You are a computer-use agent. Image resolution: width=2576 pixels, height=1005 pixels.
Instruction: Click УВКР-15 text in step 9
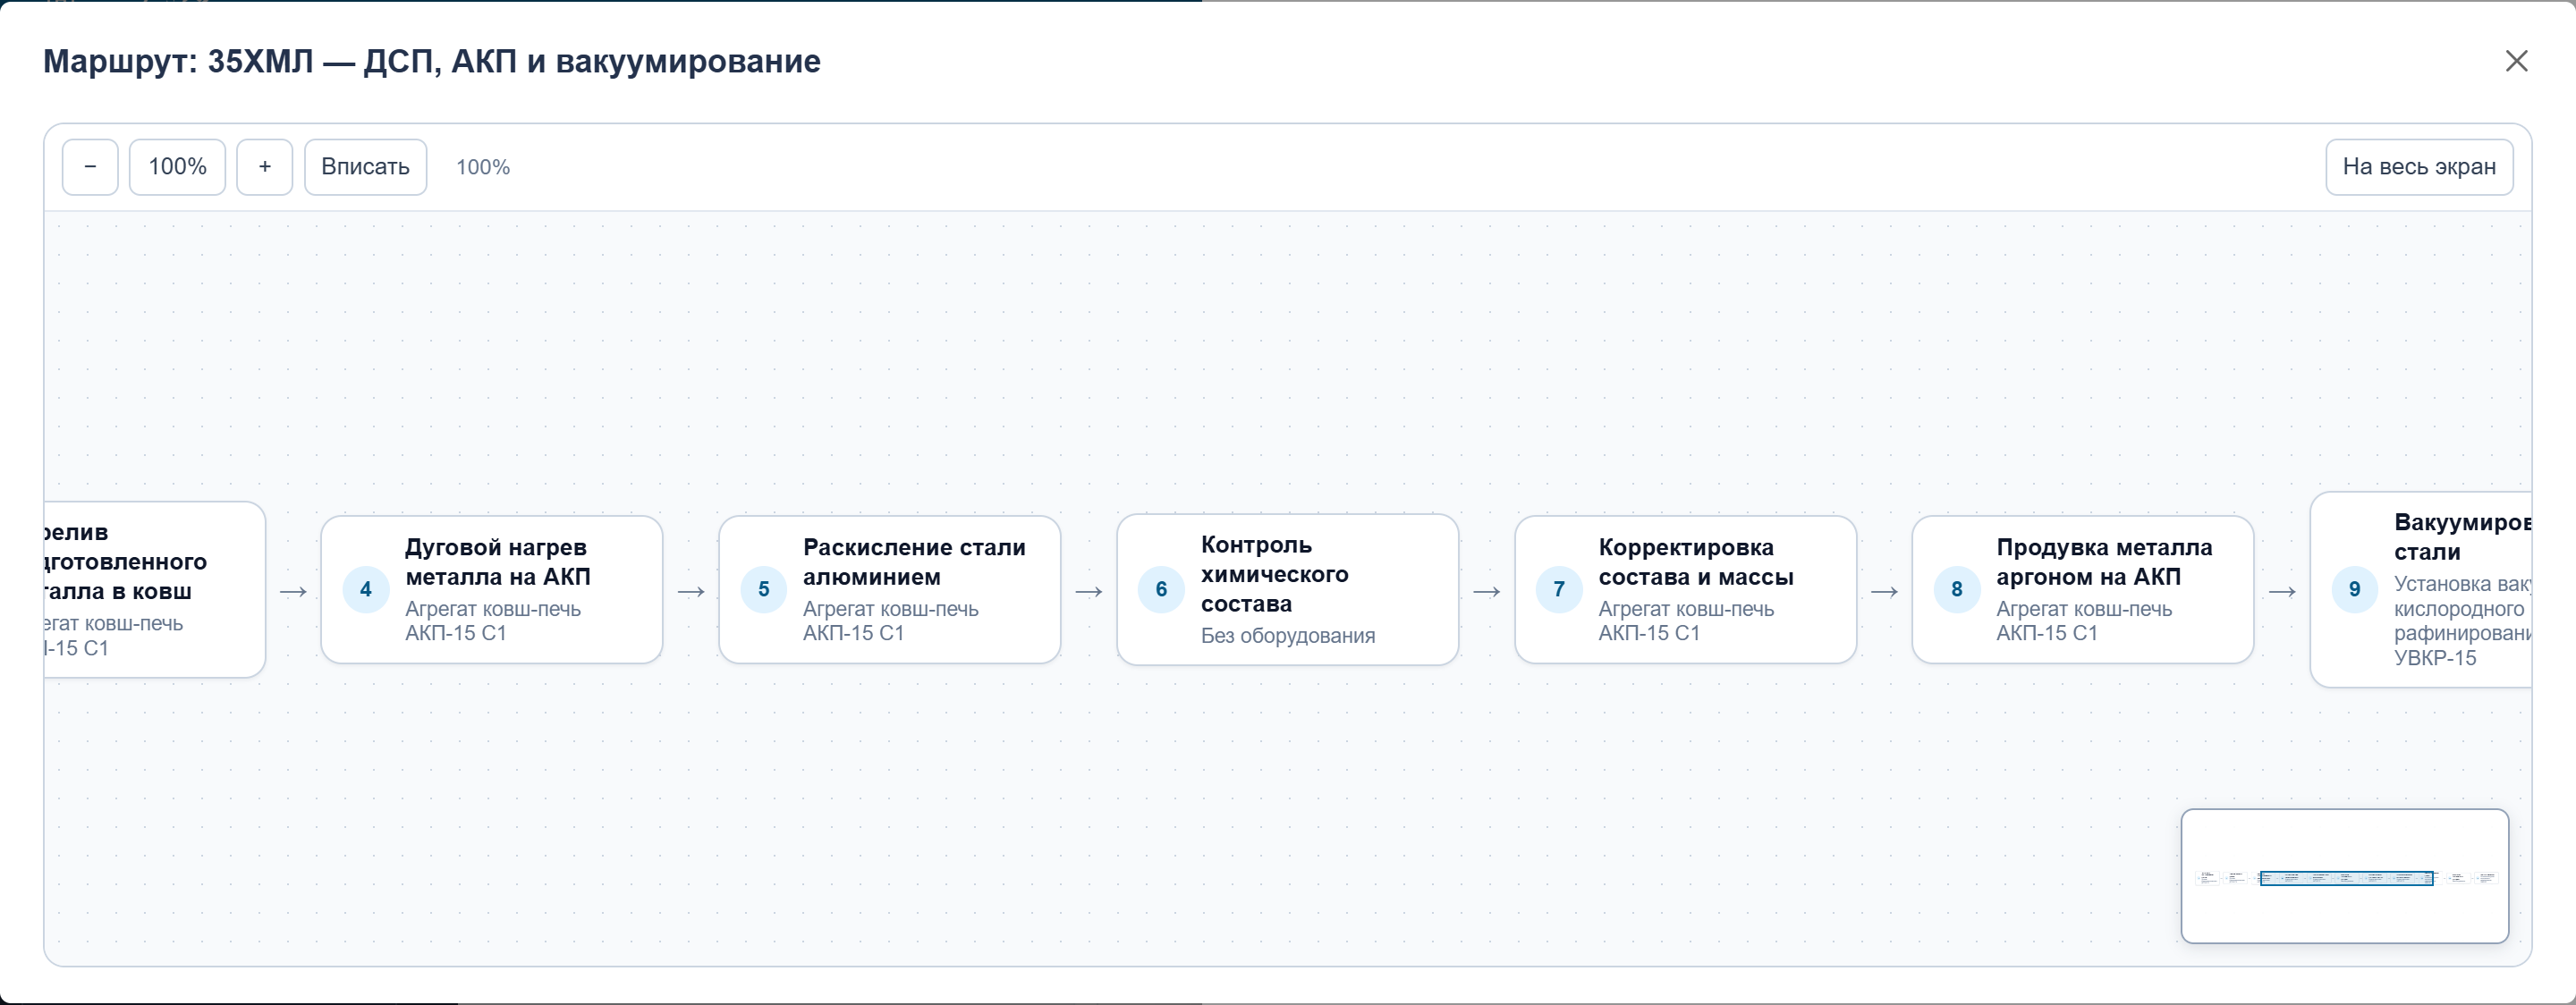coord(2435,658)
